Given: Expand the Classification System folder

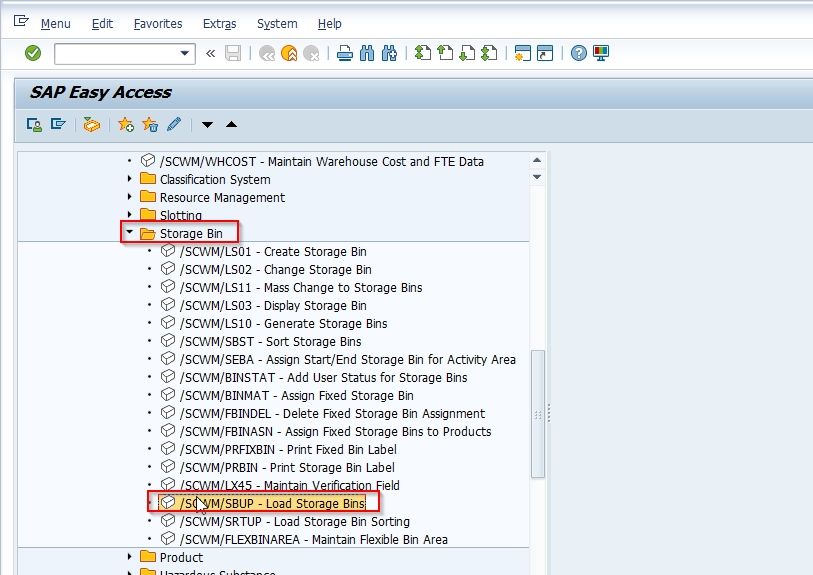Looking at the screenshot, I should (x=130, y=179).
